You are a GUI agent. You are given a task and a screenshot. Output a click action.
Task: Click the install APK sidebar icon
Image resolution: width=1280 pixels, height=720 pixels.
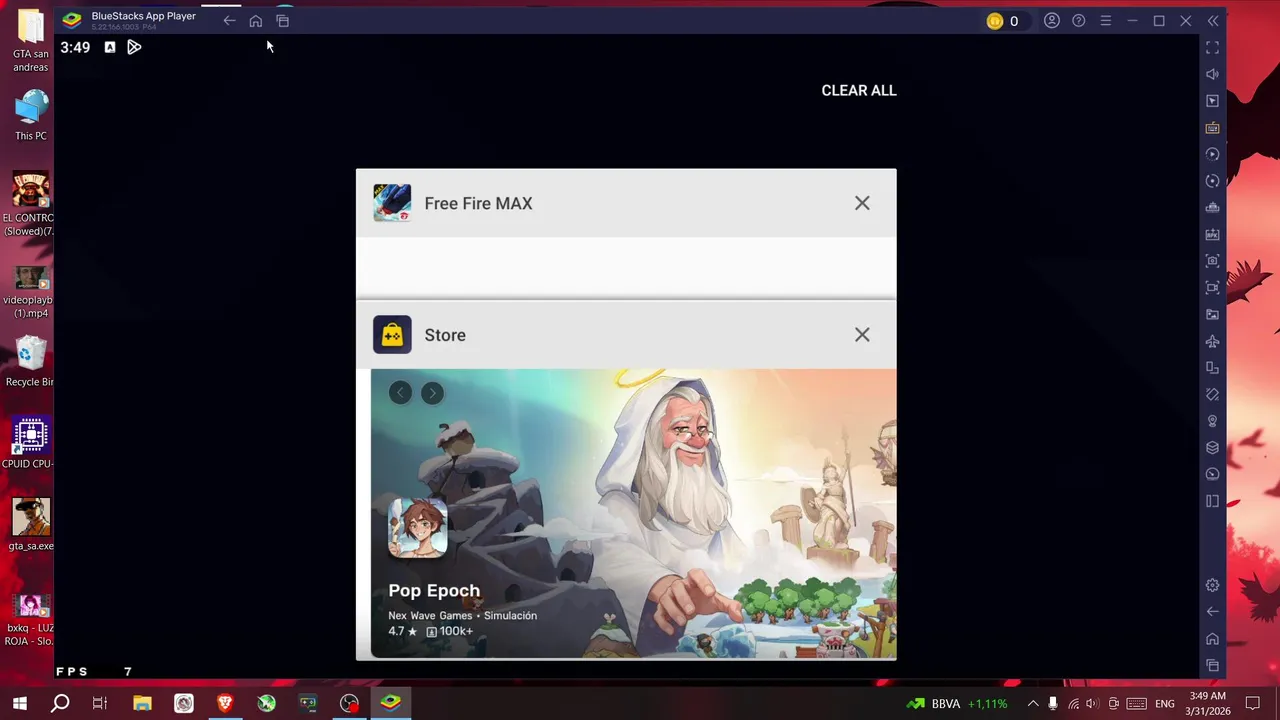[x=1213, y=234]
